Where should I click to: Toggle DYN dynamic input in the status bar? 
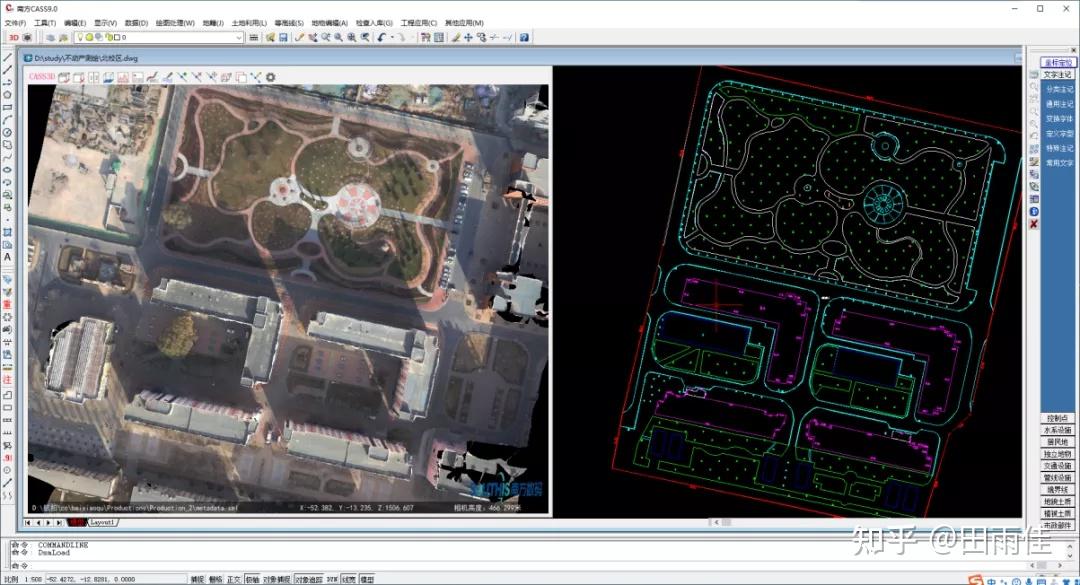[x=330, y=577]
